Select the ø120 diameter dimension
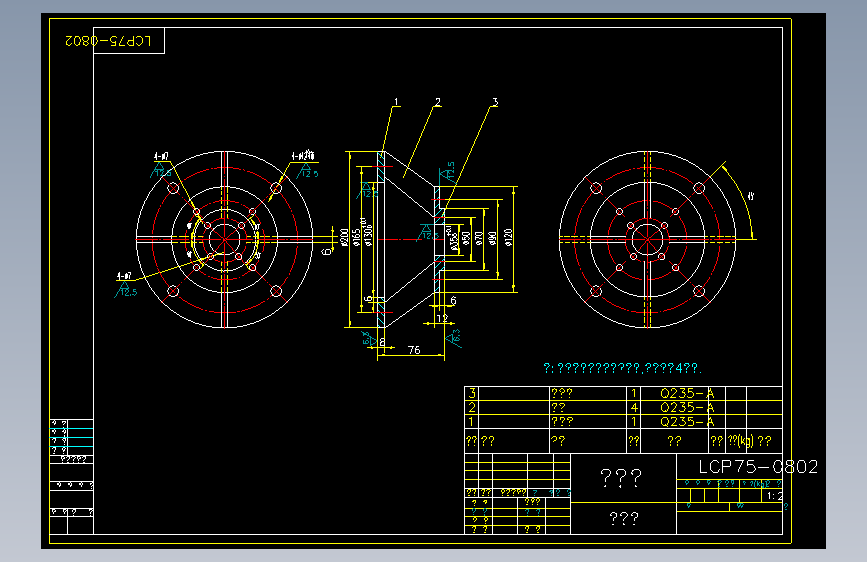Image resolution: width=867 pixels, height=562 pixels. coord(509,237)
